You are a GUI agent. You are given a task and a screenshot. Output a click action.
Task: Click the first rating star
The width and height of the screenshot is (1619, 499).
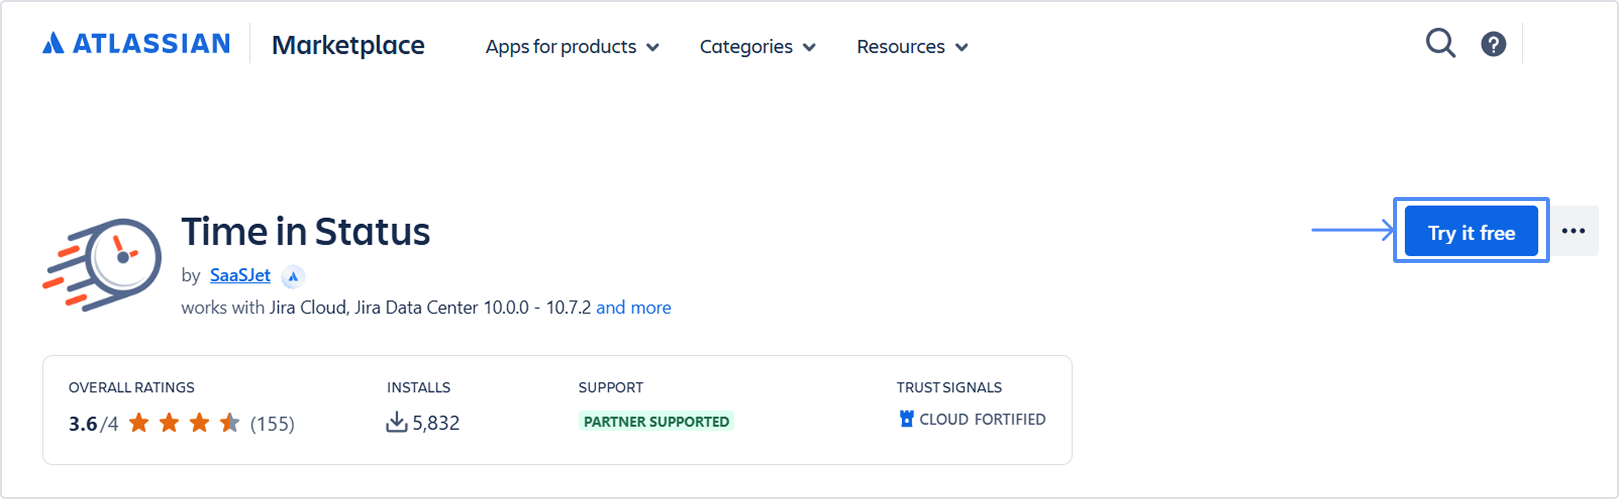139,423
